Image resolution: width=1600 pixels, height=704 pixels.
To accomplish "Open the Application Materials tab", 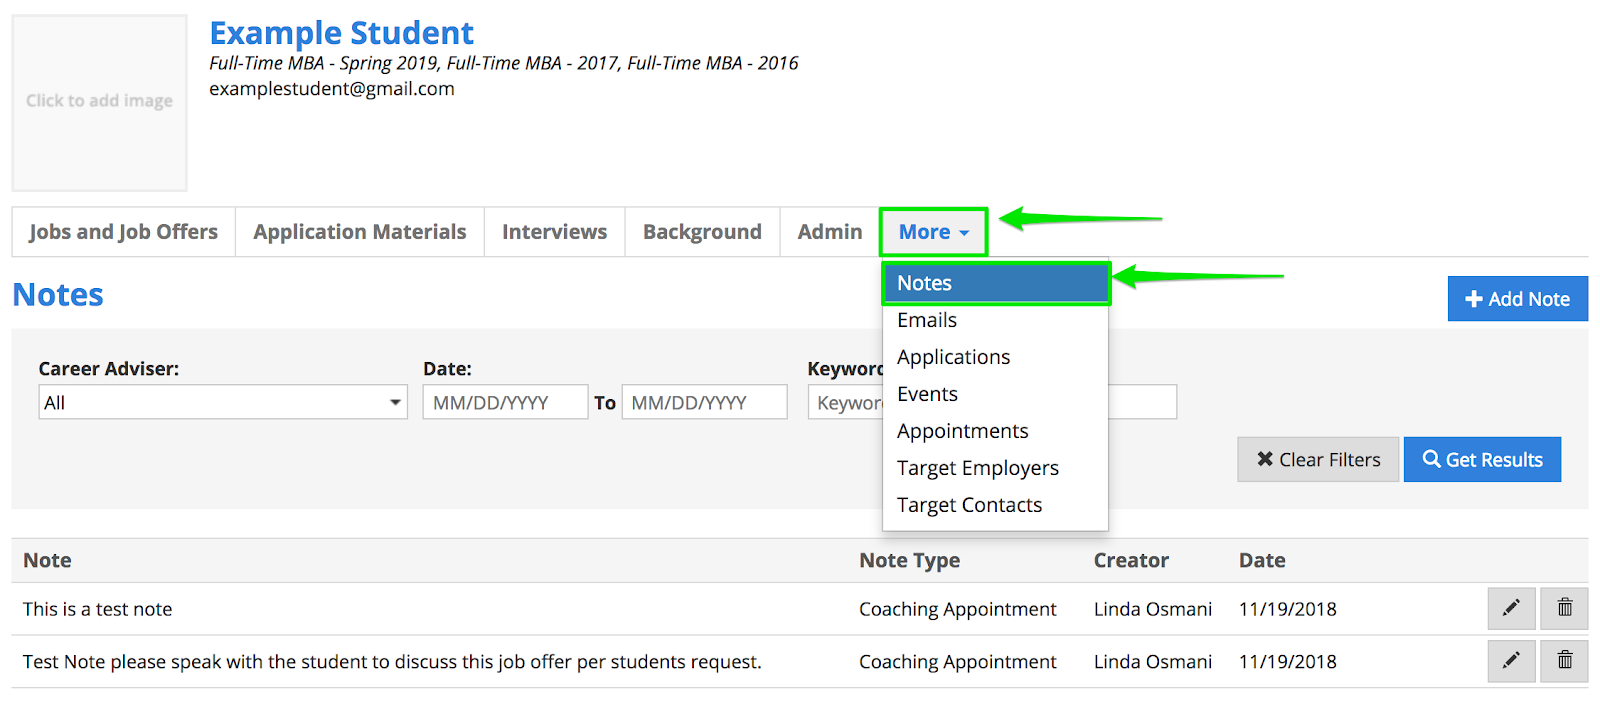I will [359, 232].
